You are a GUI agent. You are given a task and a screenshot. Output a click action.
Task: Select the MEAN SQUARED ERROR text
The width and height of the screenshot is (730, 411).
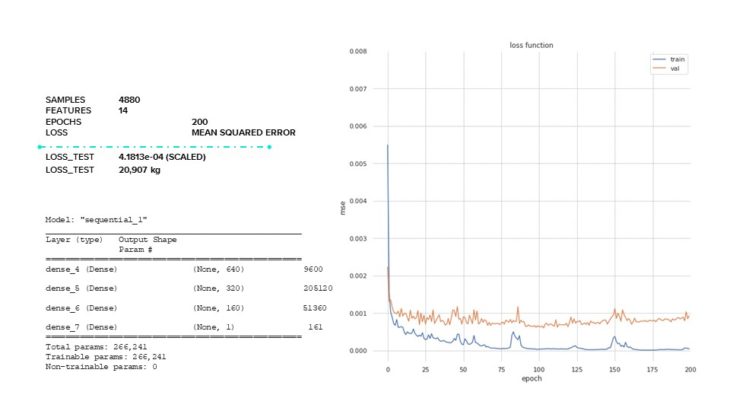coord(236,132)
